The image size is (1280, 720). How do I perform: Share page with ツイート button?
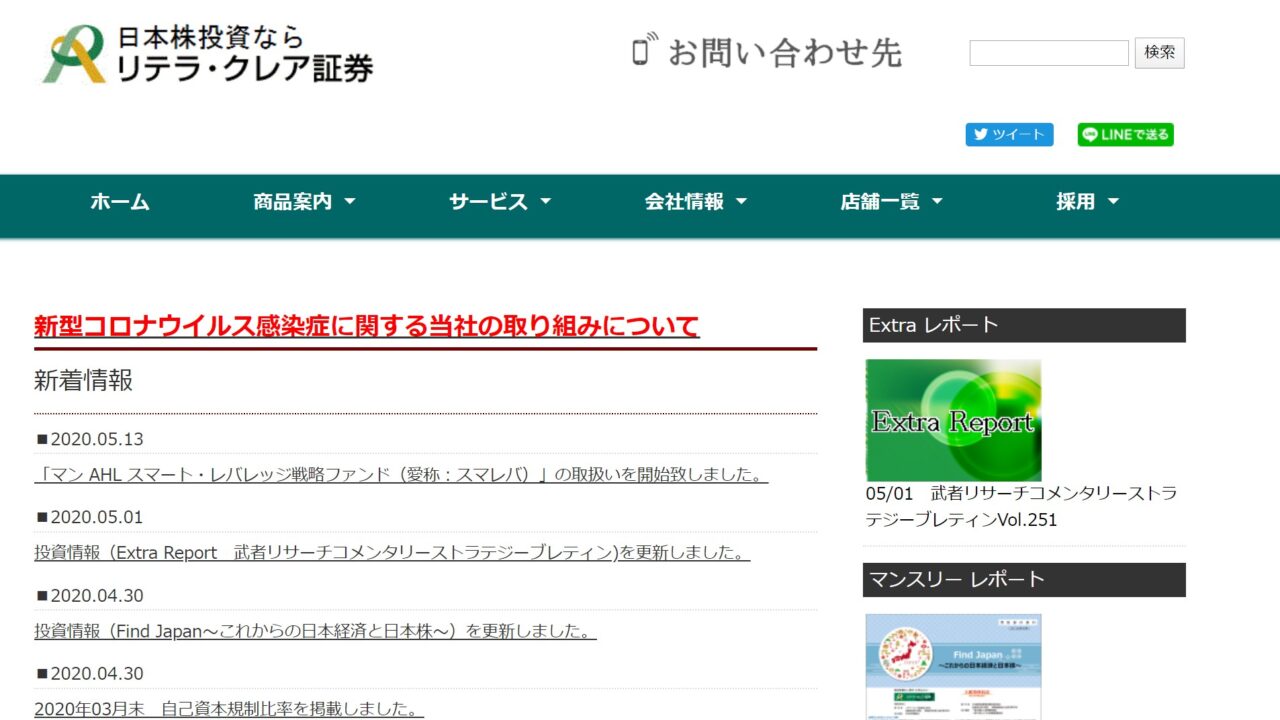[1009, 135]
